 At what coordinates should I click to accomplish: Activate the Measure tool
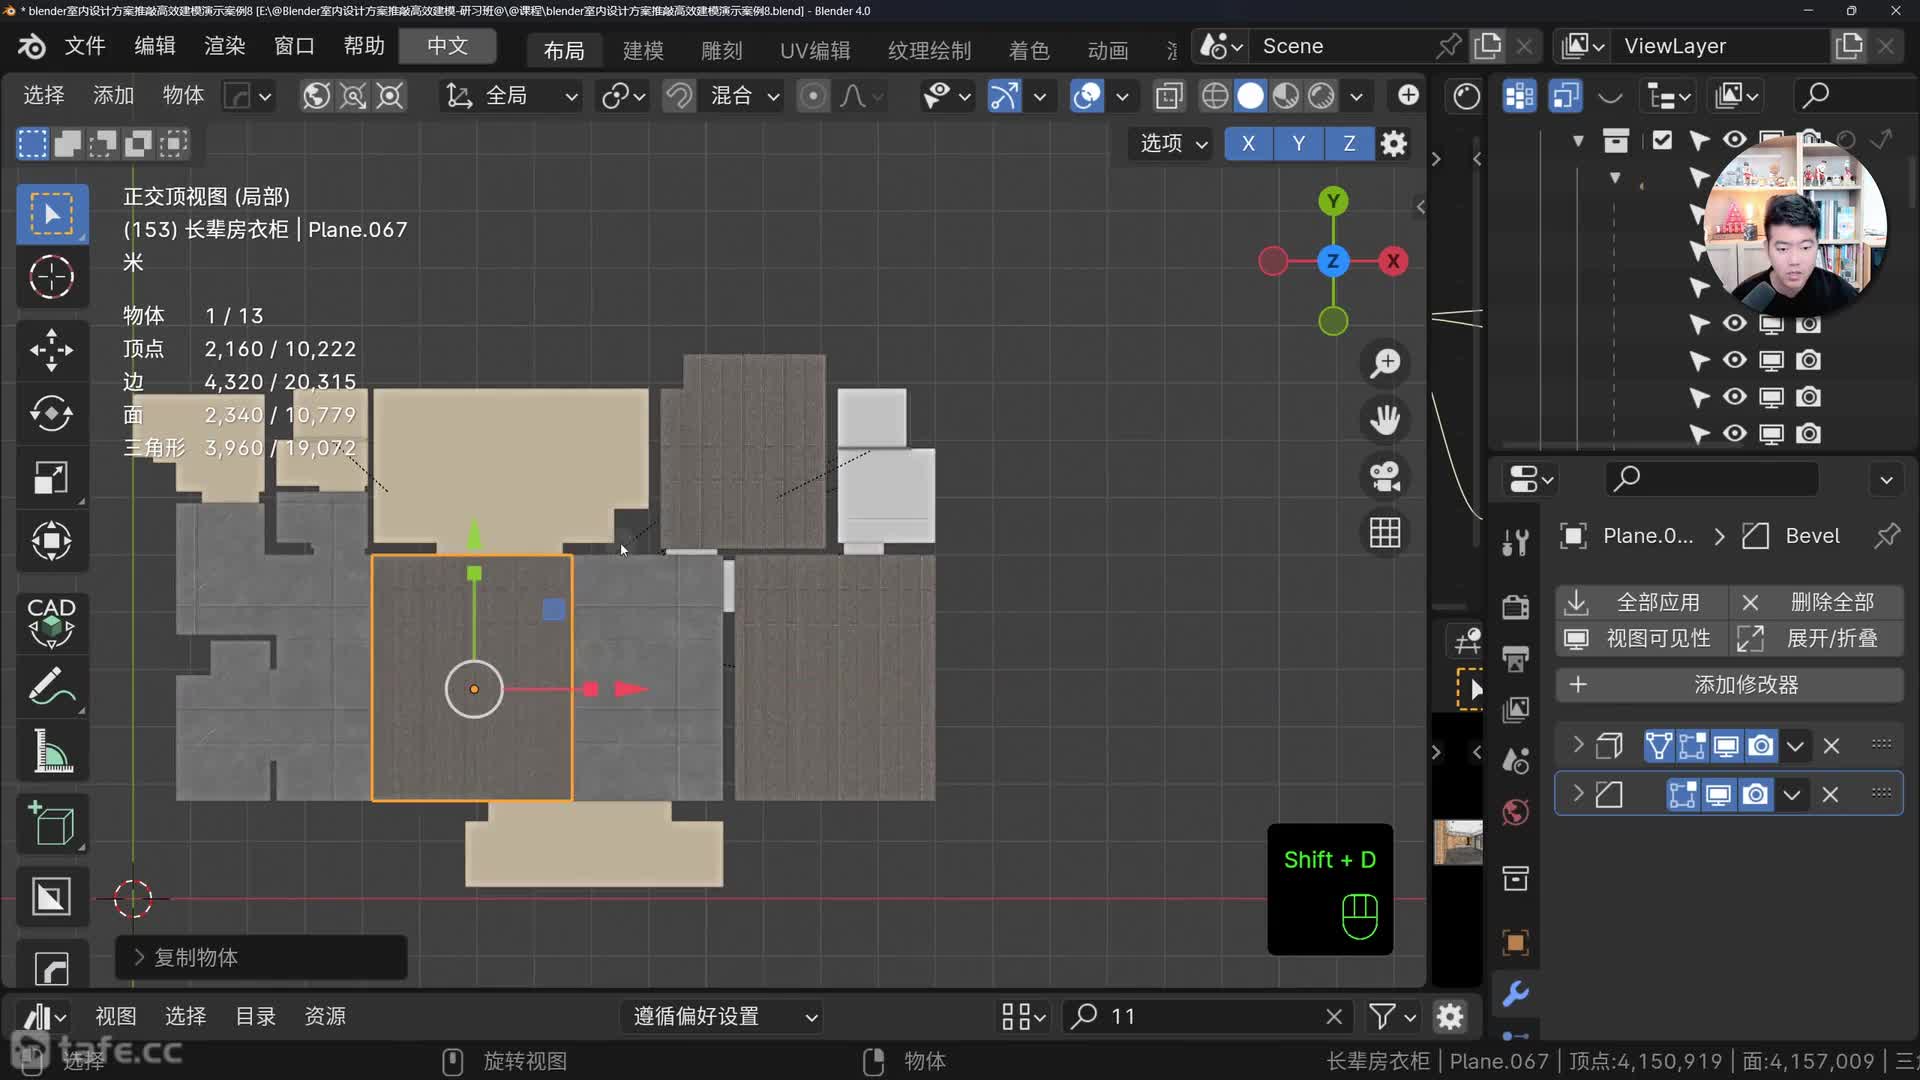pyautogui.click(x=51, y=751)
